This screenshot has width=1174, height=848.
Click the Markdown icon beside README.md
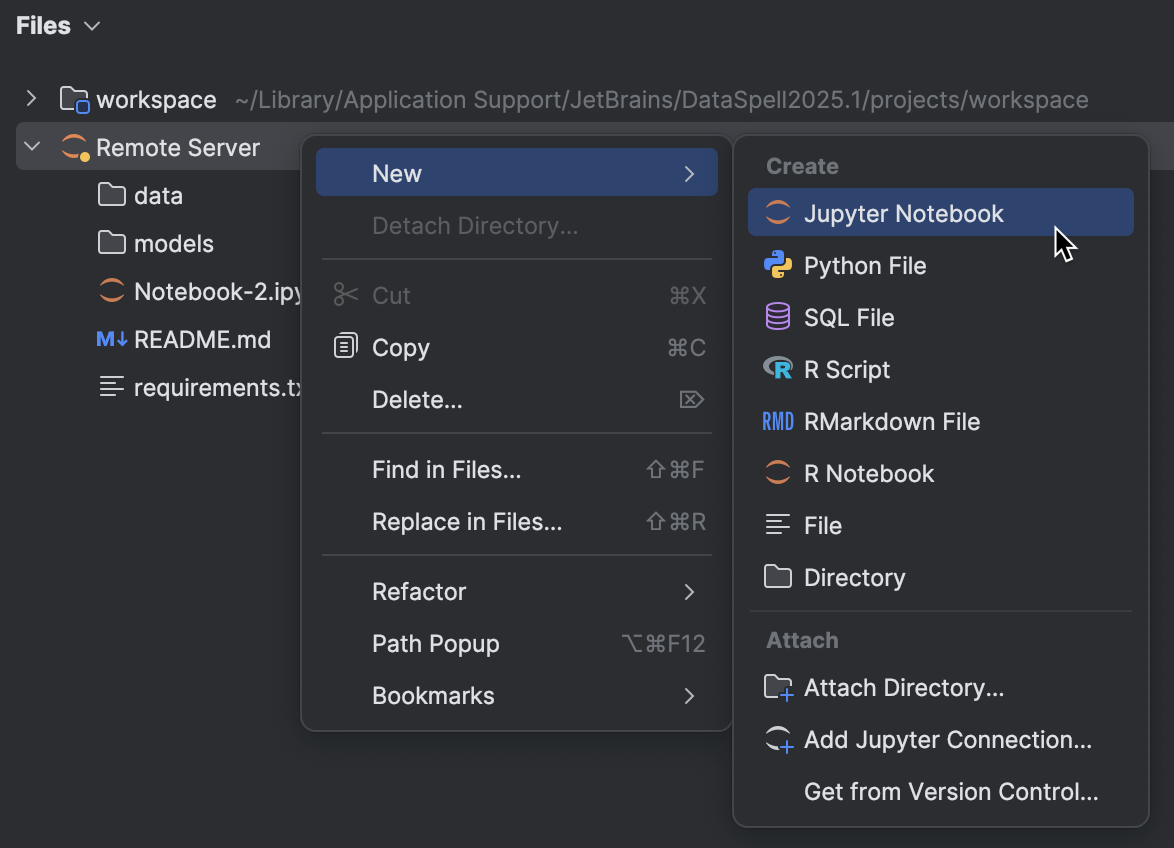pos(110,339)
